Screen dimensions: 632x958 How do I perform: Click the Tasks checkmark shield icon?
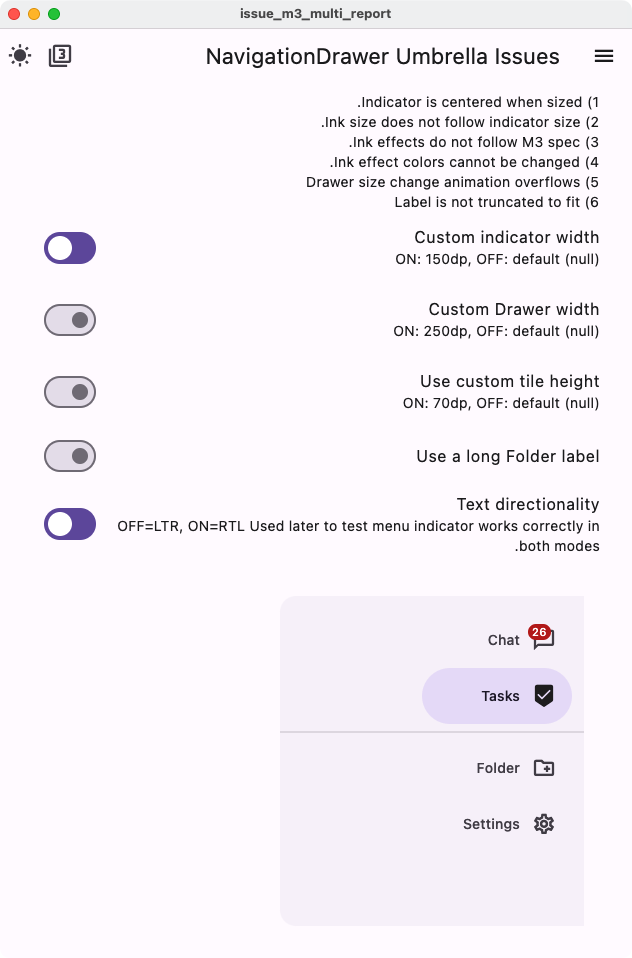543,696
